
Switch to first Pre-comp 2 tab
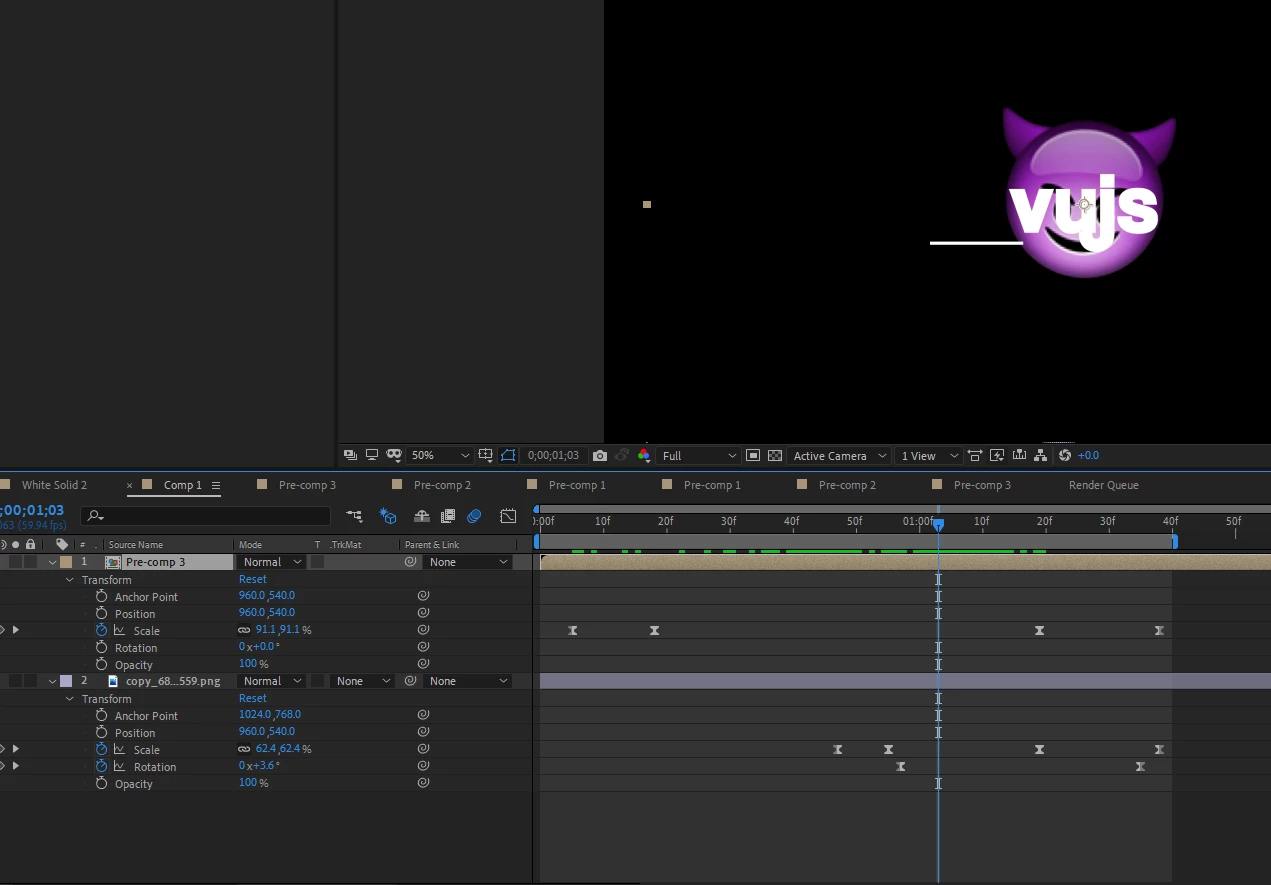[442, 485]
